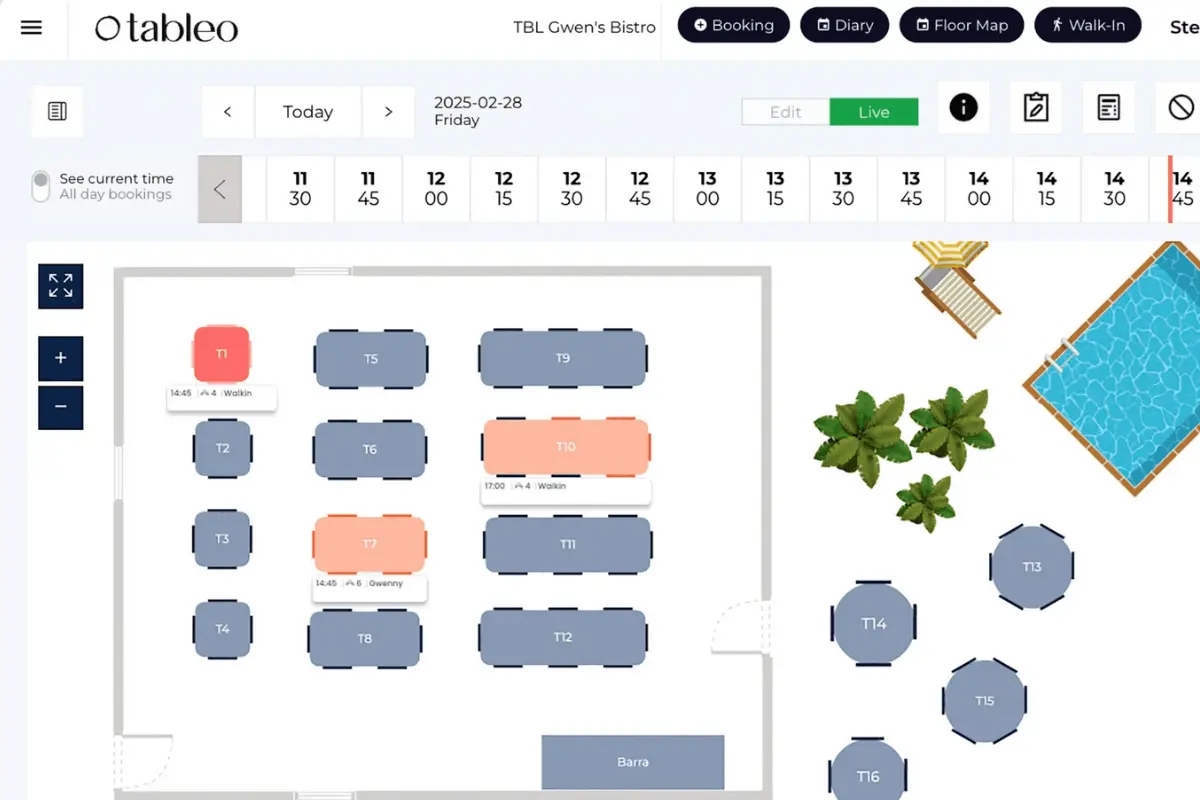Image resolution: width=1200 pixels, height=800 pixels.
Task: Switch floor map to Live mode
Action: coord(874,112)
